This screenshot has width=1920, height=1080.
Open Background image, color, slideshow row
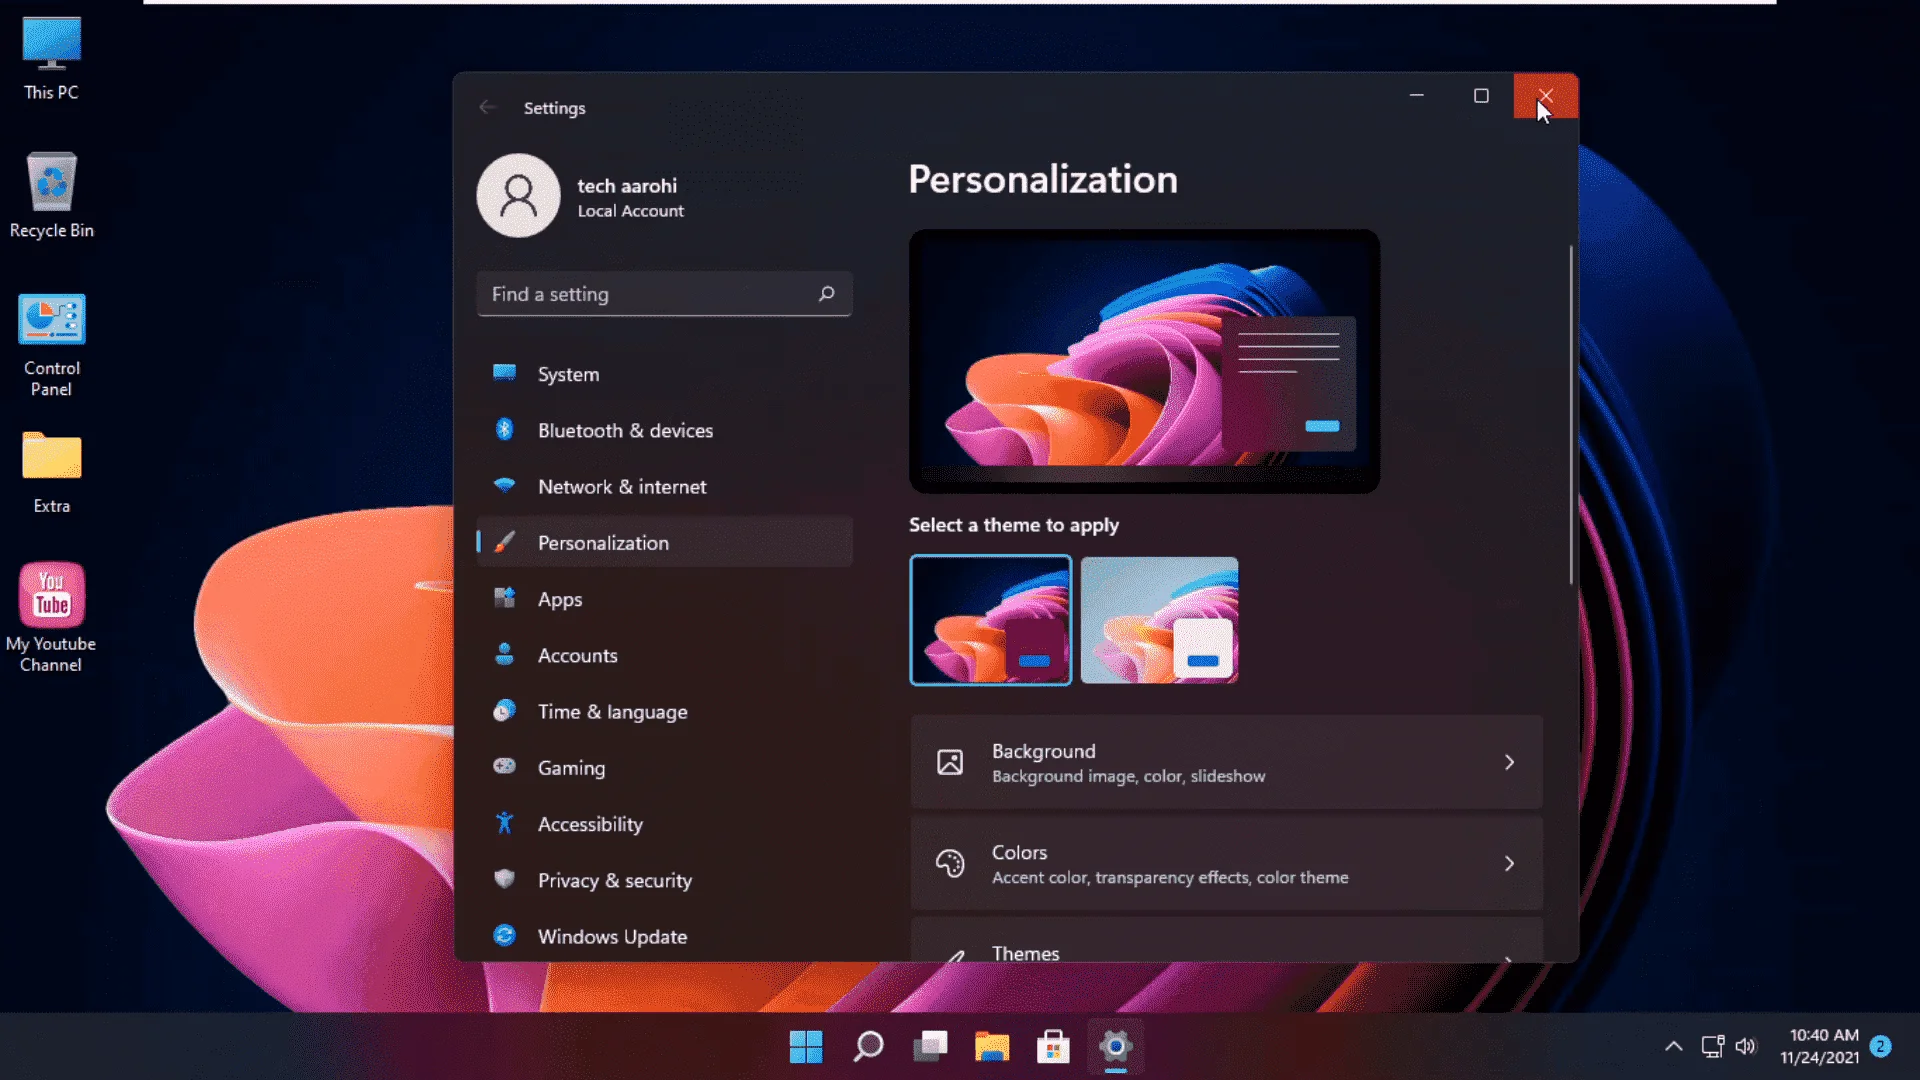[x=1226, y=762]
